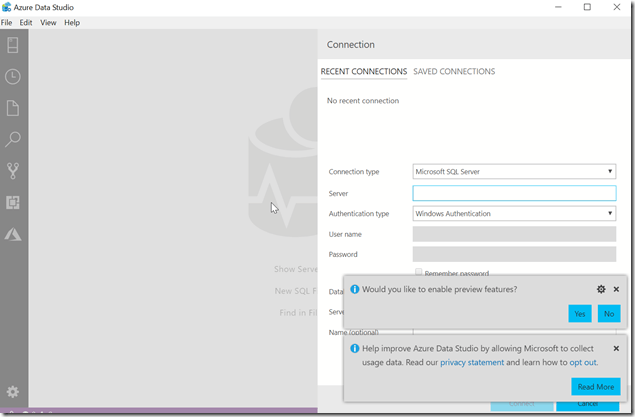Click the 'No recent connection' text
This screenshot has height=417, width=635.
[x=363, y=101]
